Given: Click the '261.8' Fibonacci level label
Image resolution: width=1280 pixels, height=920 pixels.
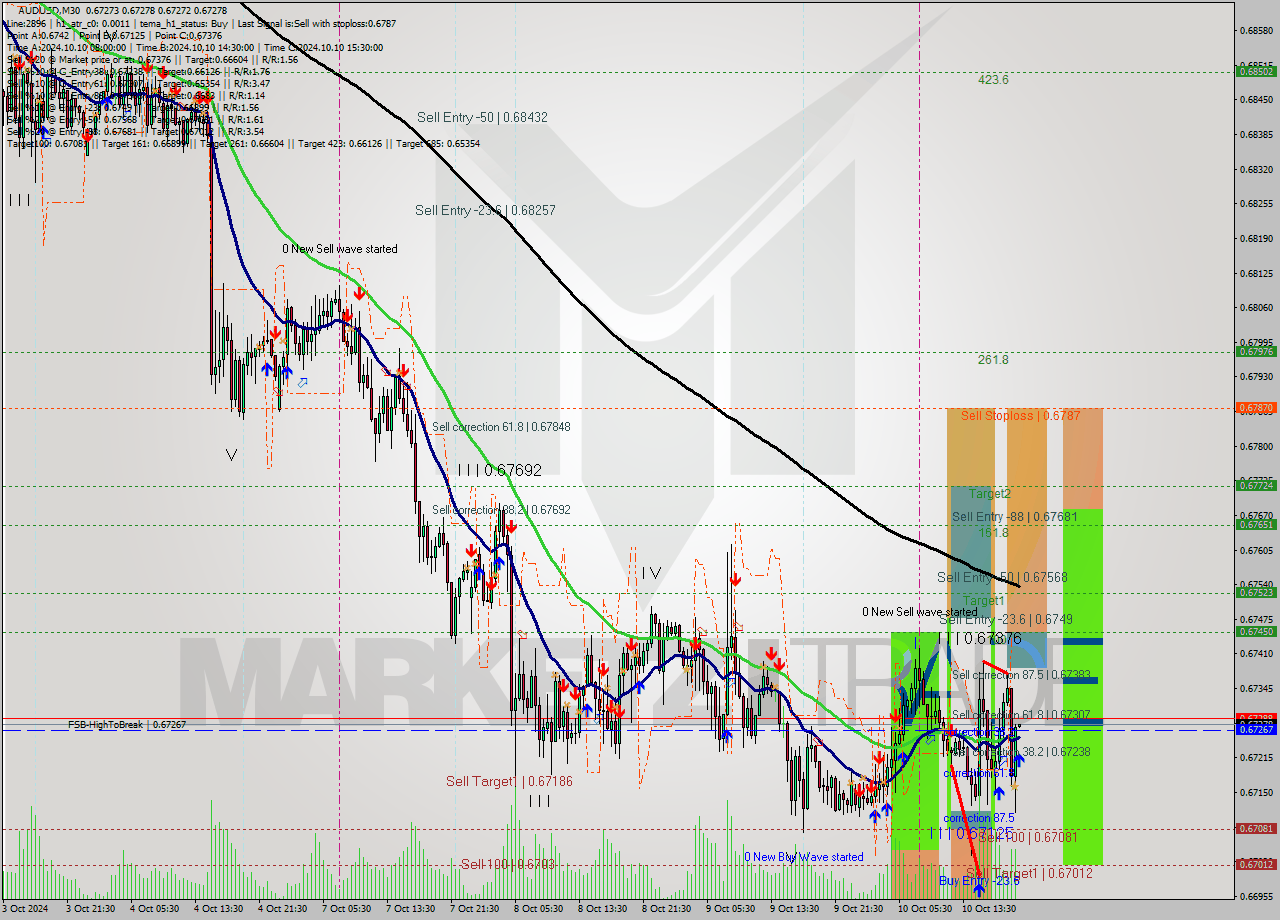Looking at the screenshot, I should [x=993, y=360].
